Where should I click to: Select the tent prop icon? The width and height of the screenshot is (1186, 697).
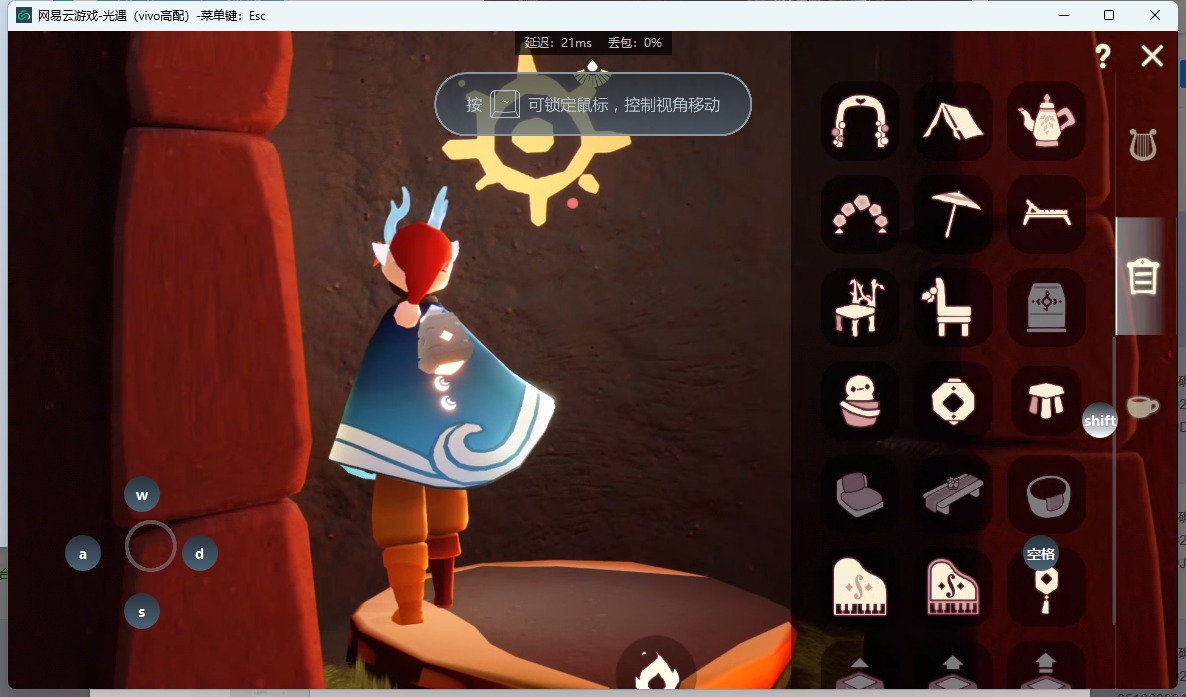pyautogui.click(x=953, y=120)
